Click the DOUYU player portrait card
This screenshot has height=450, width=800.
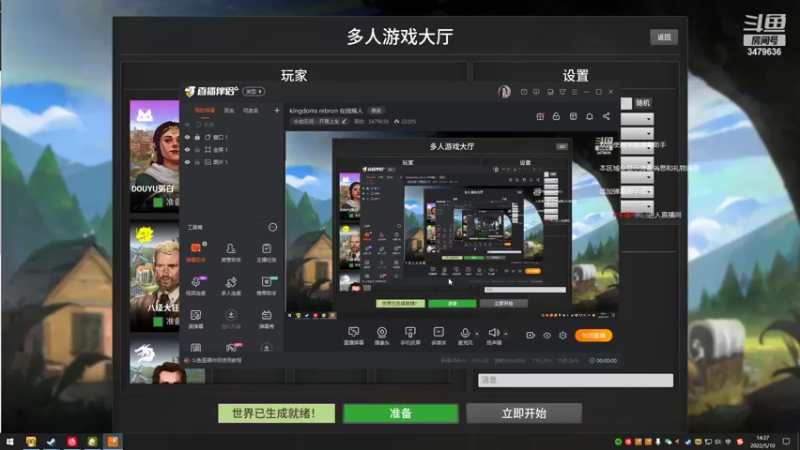[154, 156]
